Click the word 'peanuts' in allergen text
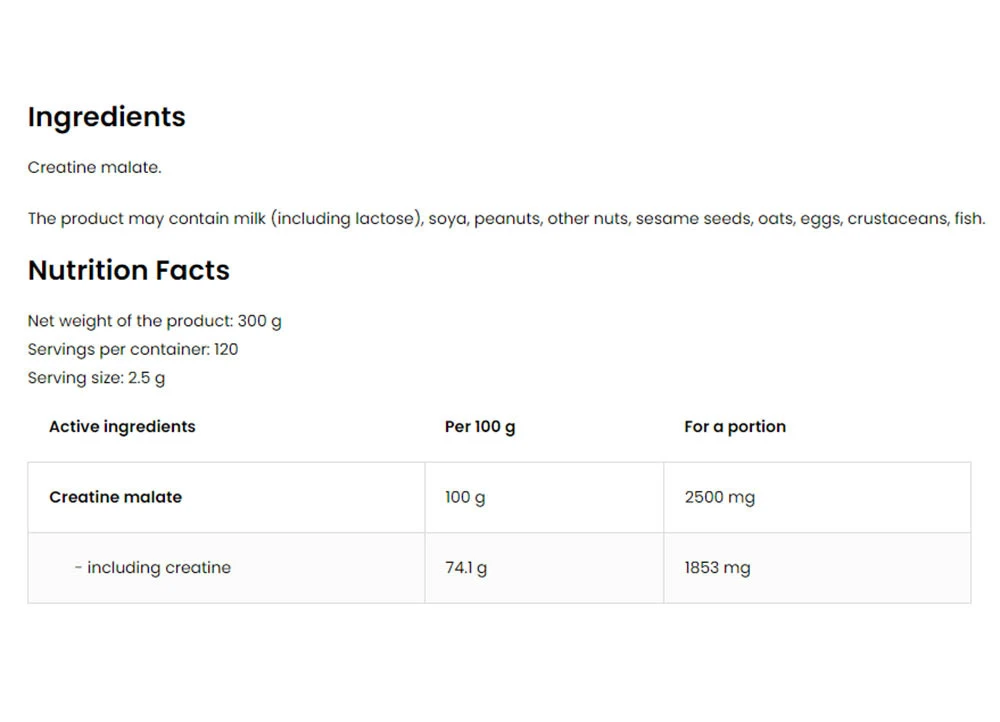 click(506, 219)
